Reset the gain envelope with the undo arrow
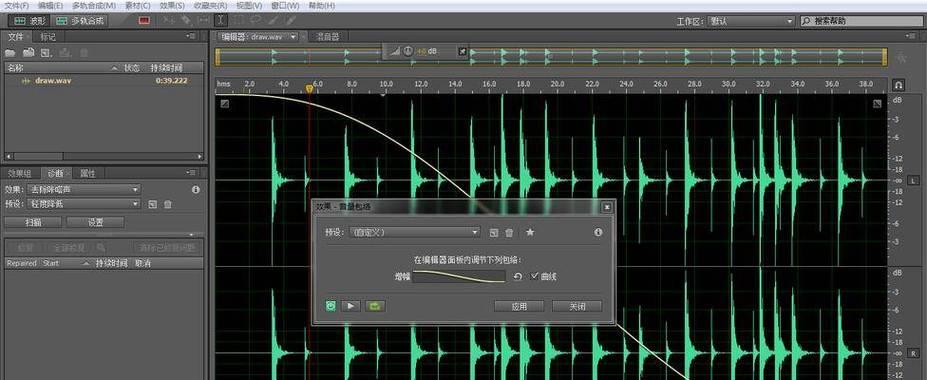 (x=518, y=276)
